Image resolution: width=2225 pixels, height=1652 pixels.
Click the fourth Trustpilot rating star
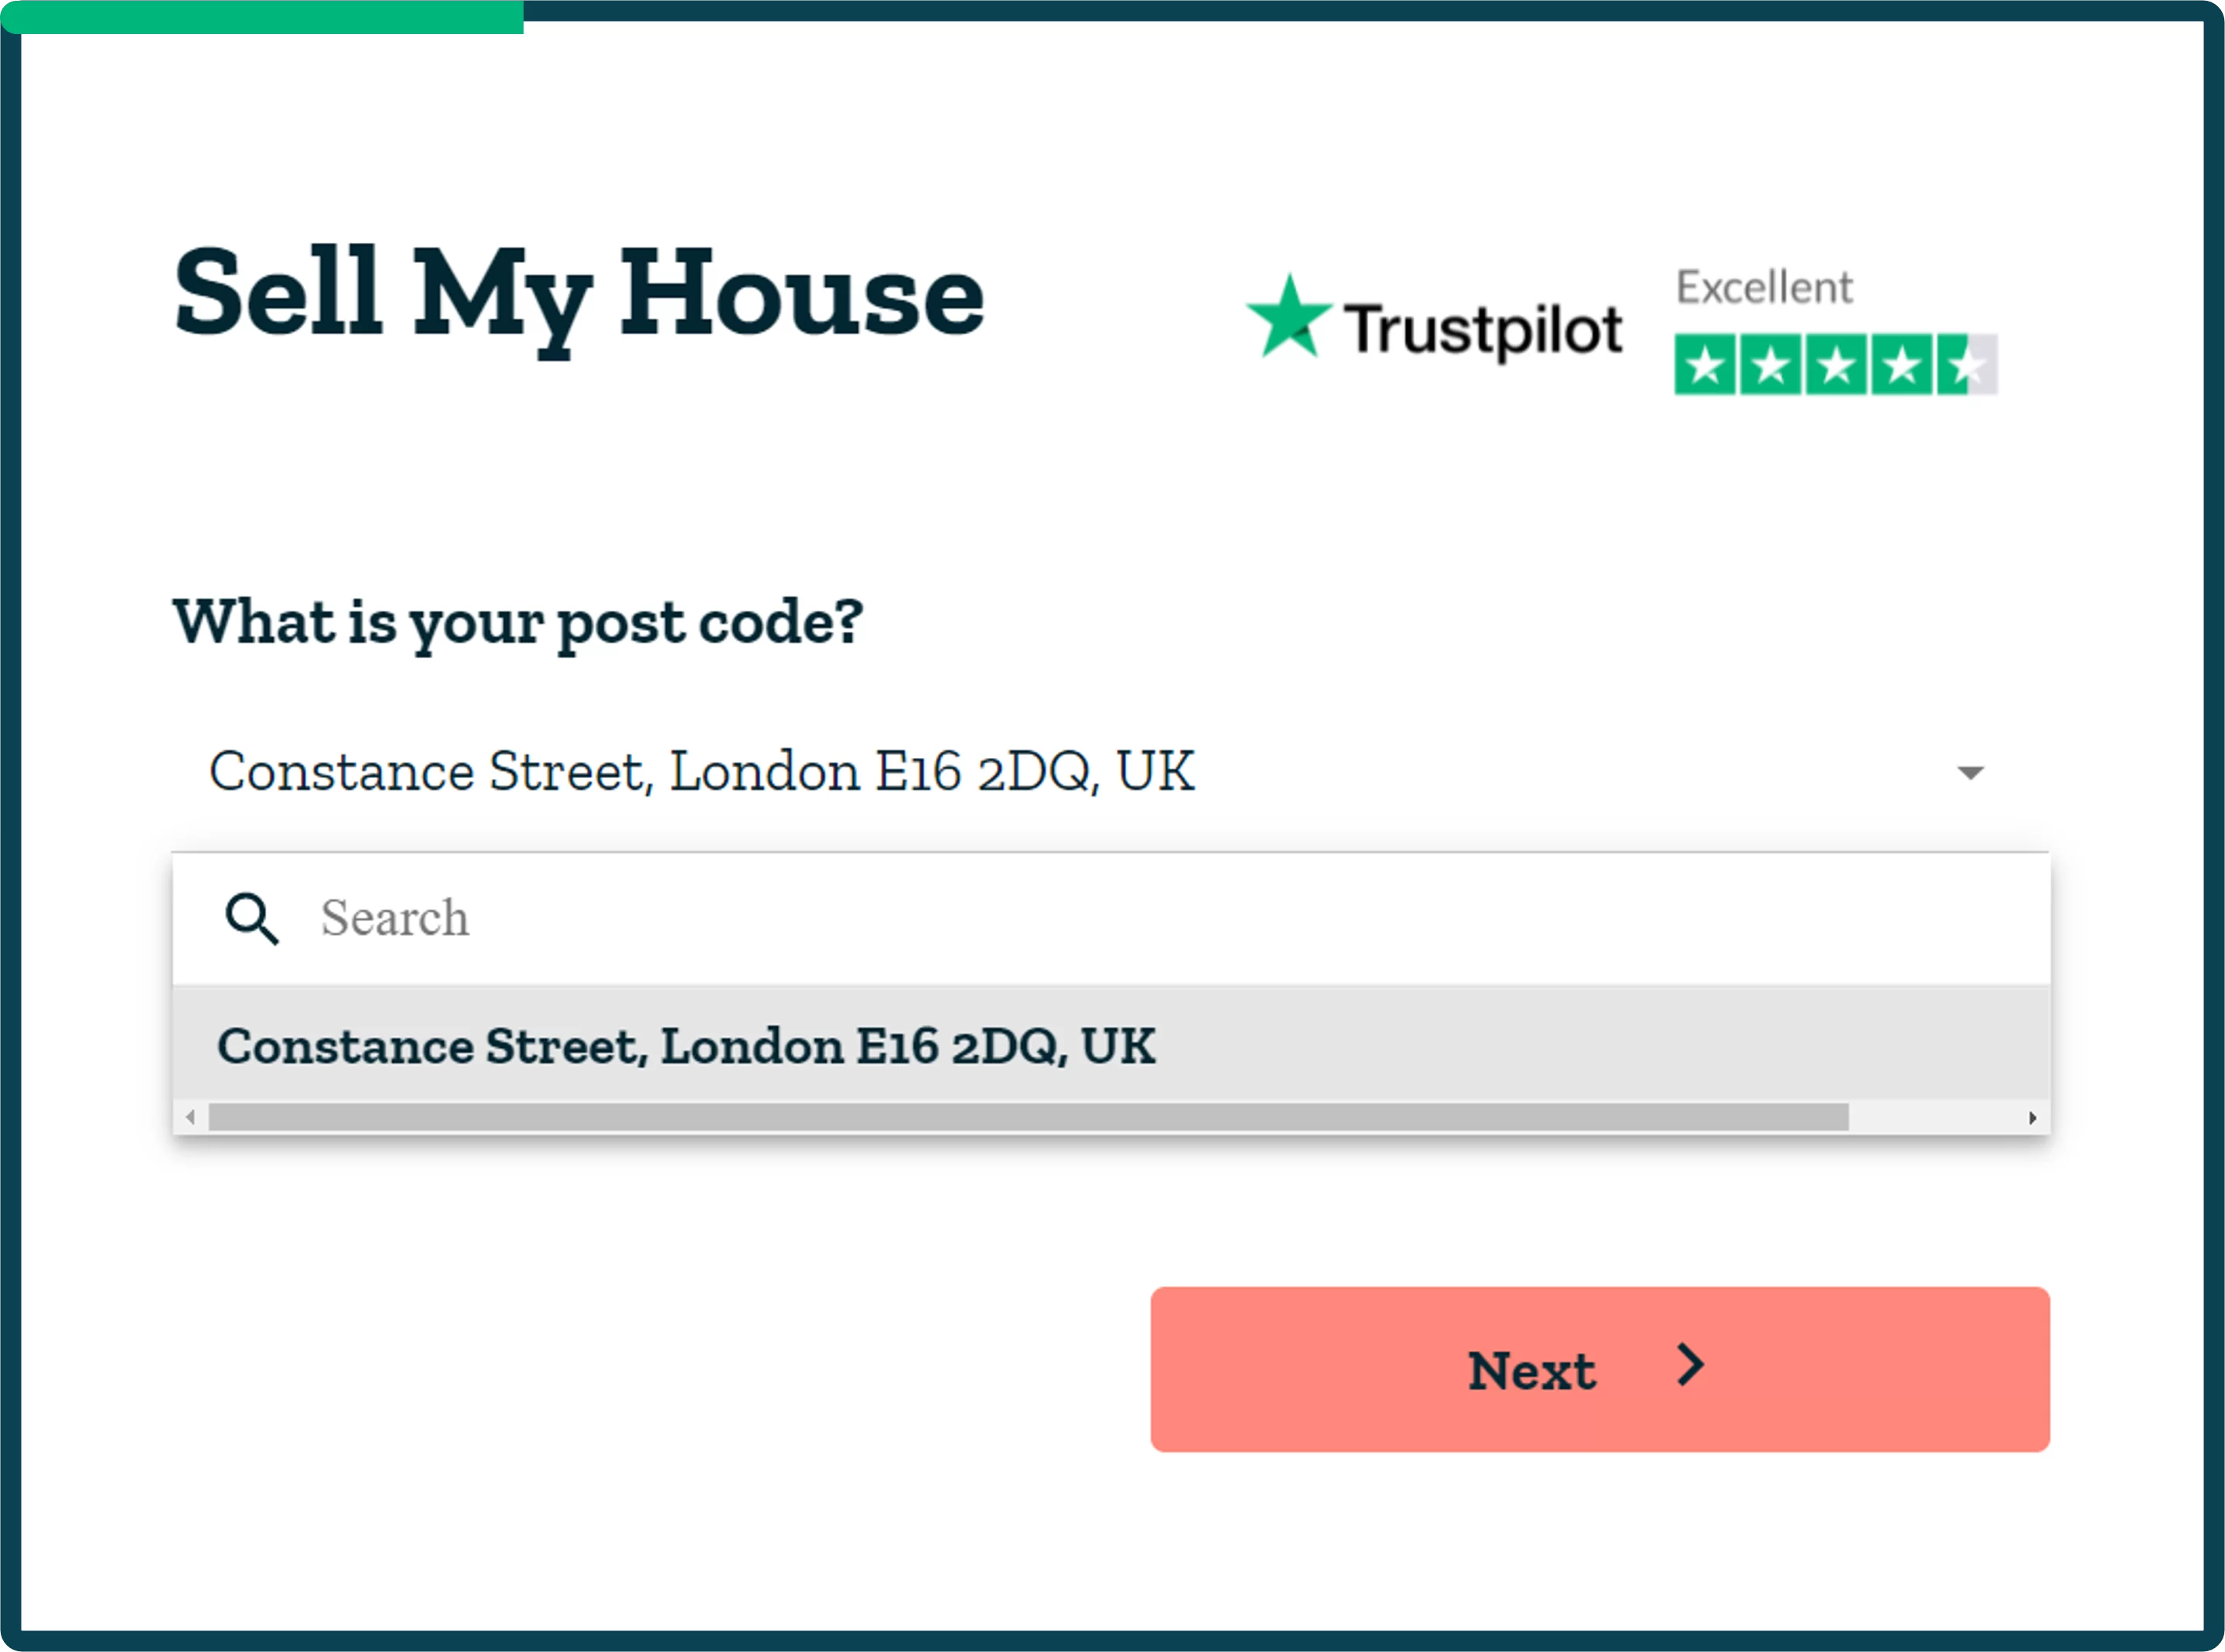coord(1901,365)
